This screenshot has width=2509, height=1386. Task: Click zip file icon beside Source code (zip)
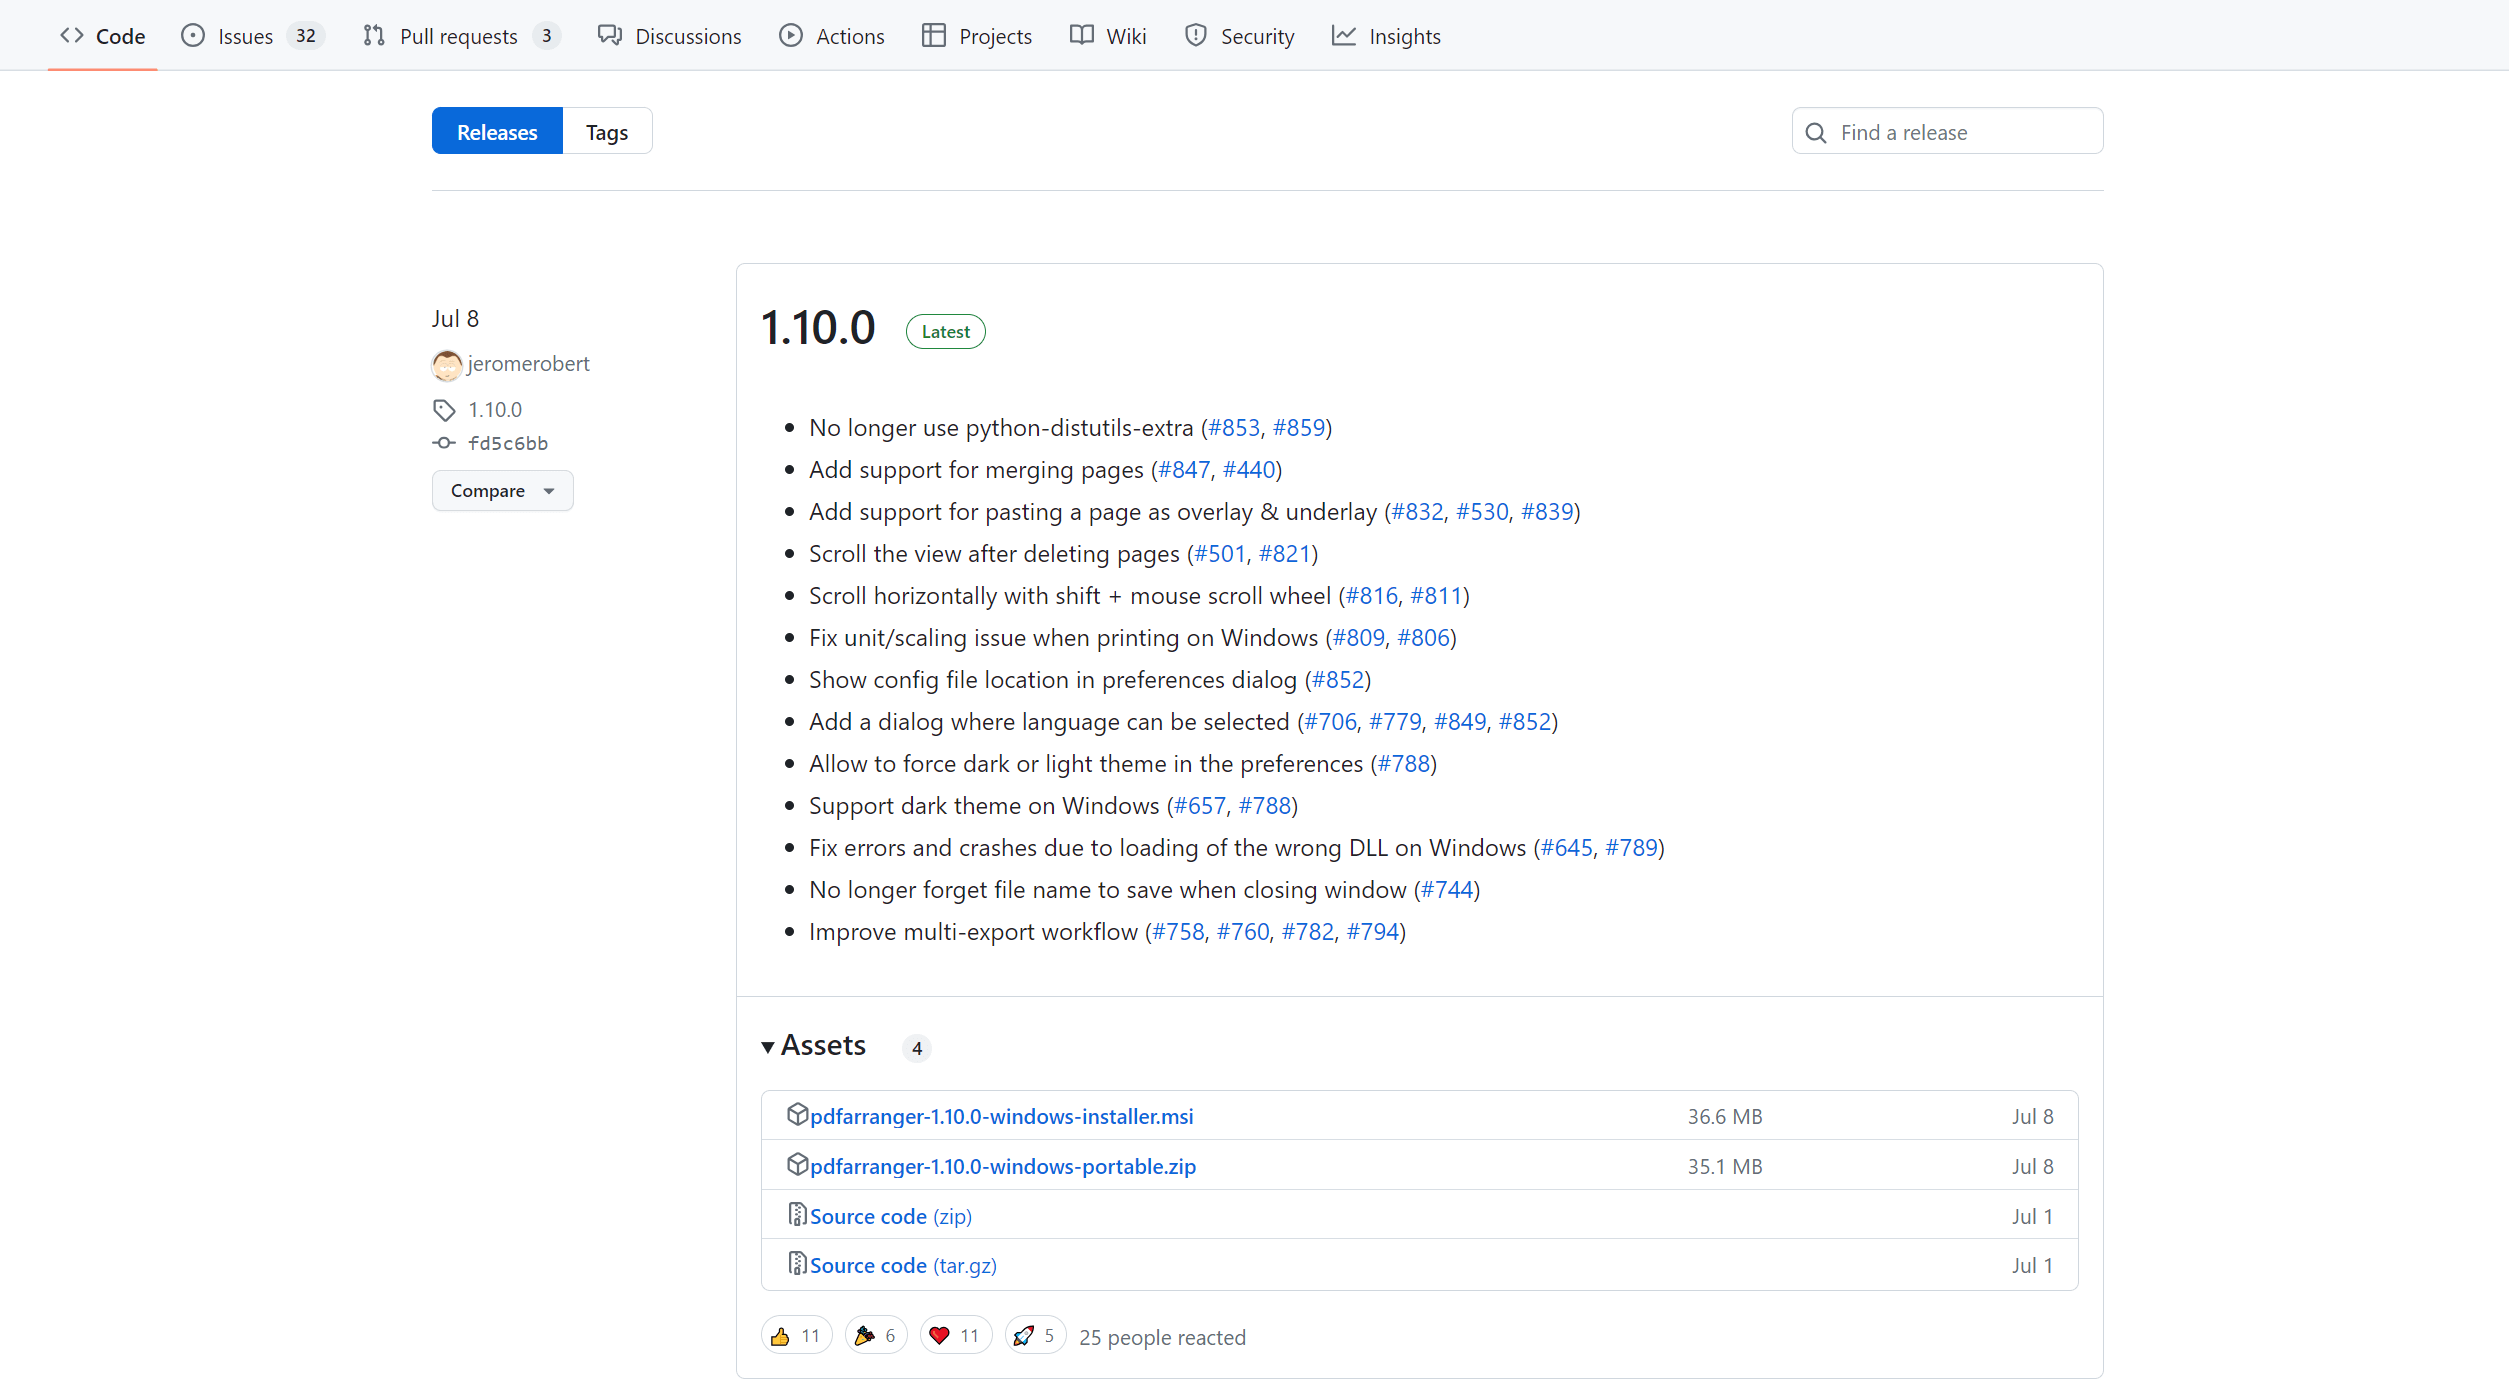click(x=797, y=1214)
